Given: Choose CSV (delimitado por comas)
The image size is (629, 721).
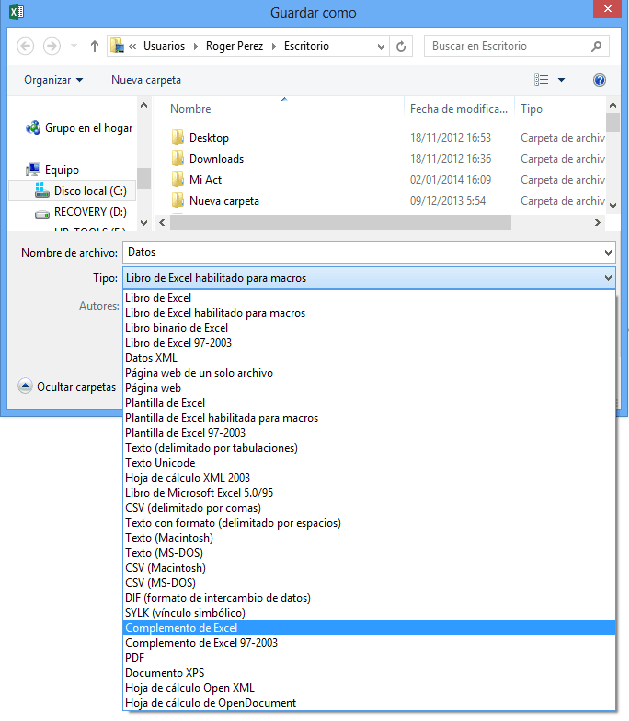Looking at the screenshot, I should click(369, 508).
